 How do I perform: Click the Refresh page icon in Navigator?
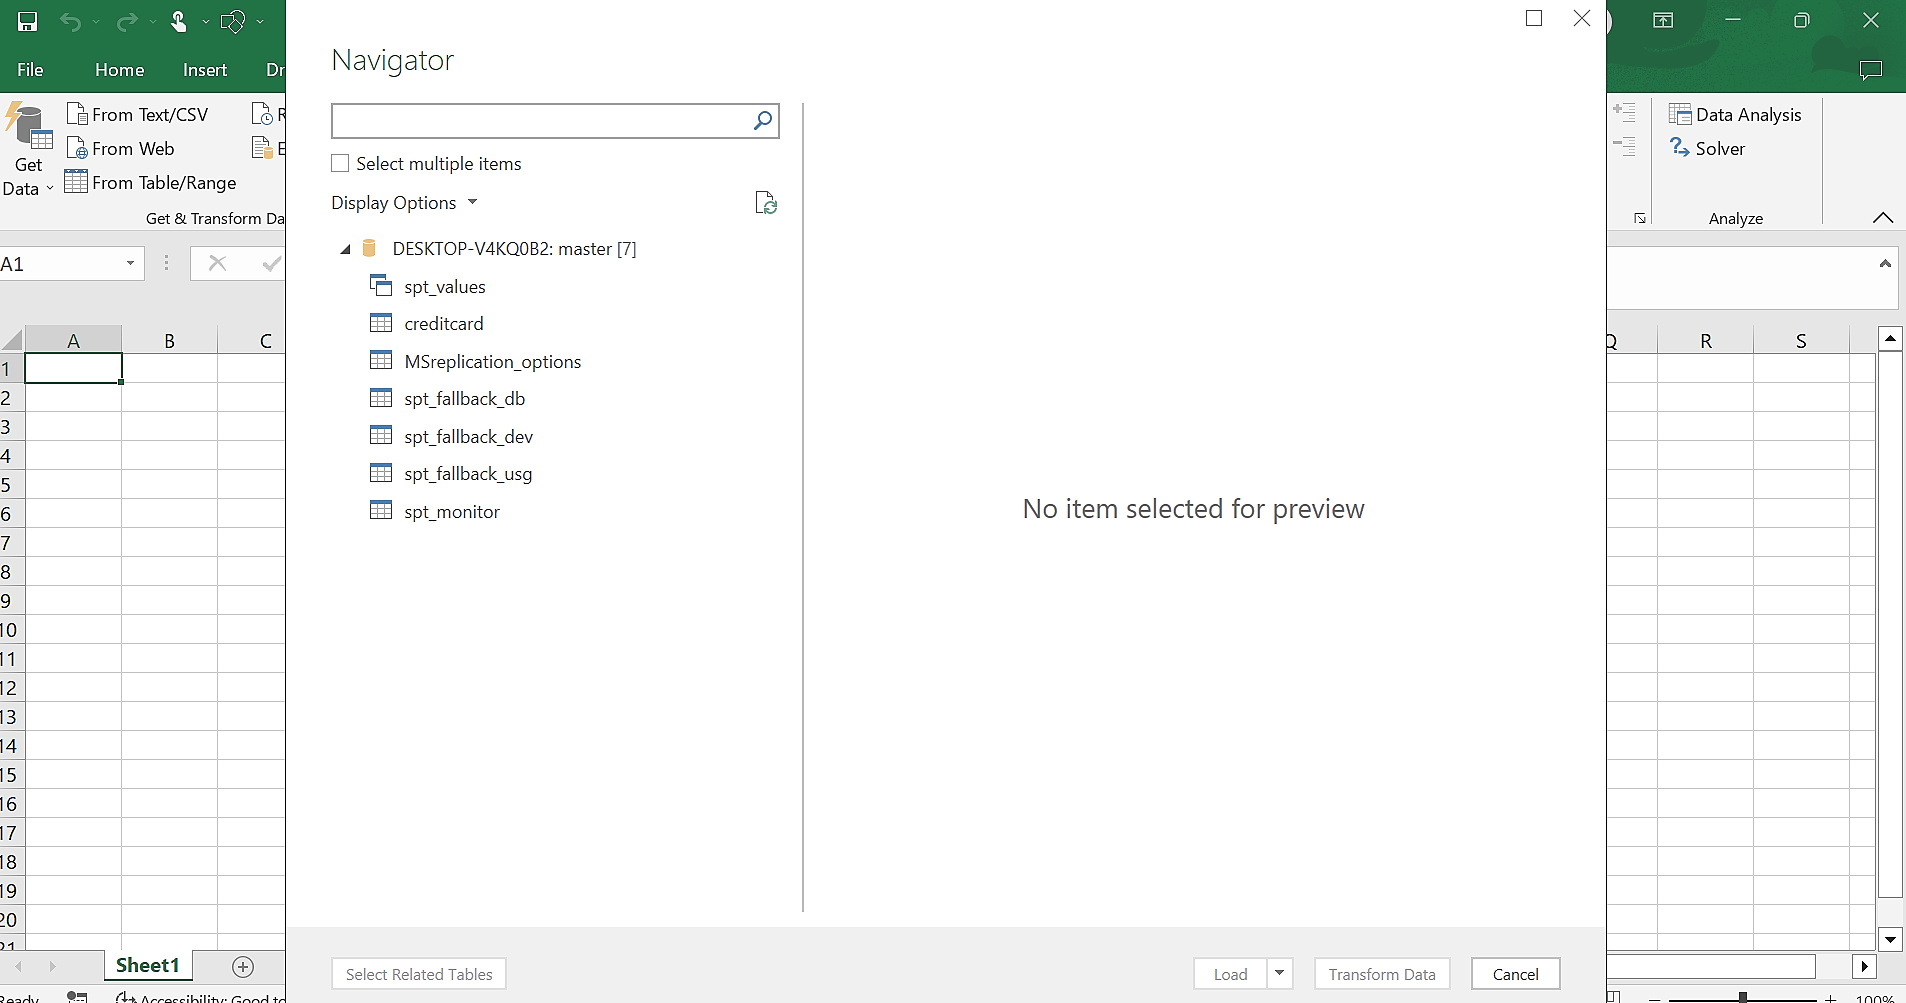[x=766, y=203]
